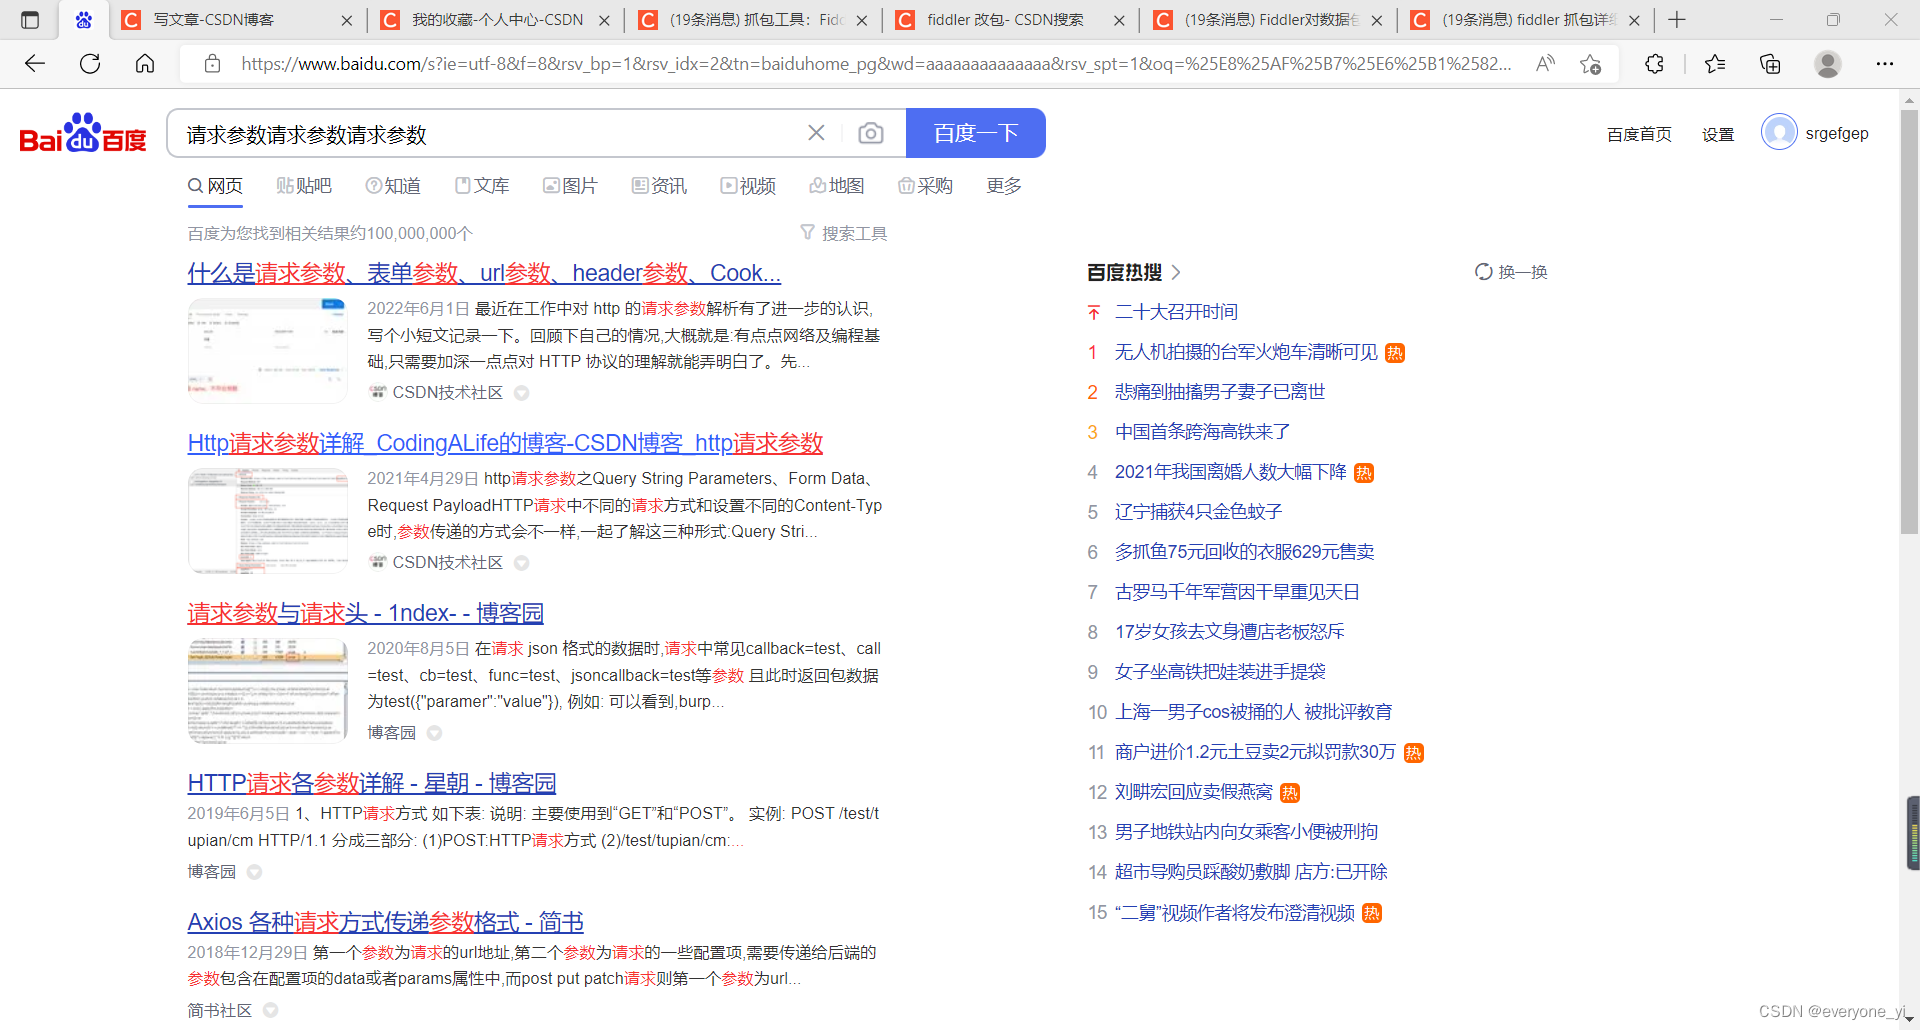This screenshot has height=1030, width=1920.
Task: Open result Http请求参数详解 CodingALife
Action: [505, 443]
